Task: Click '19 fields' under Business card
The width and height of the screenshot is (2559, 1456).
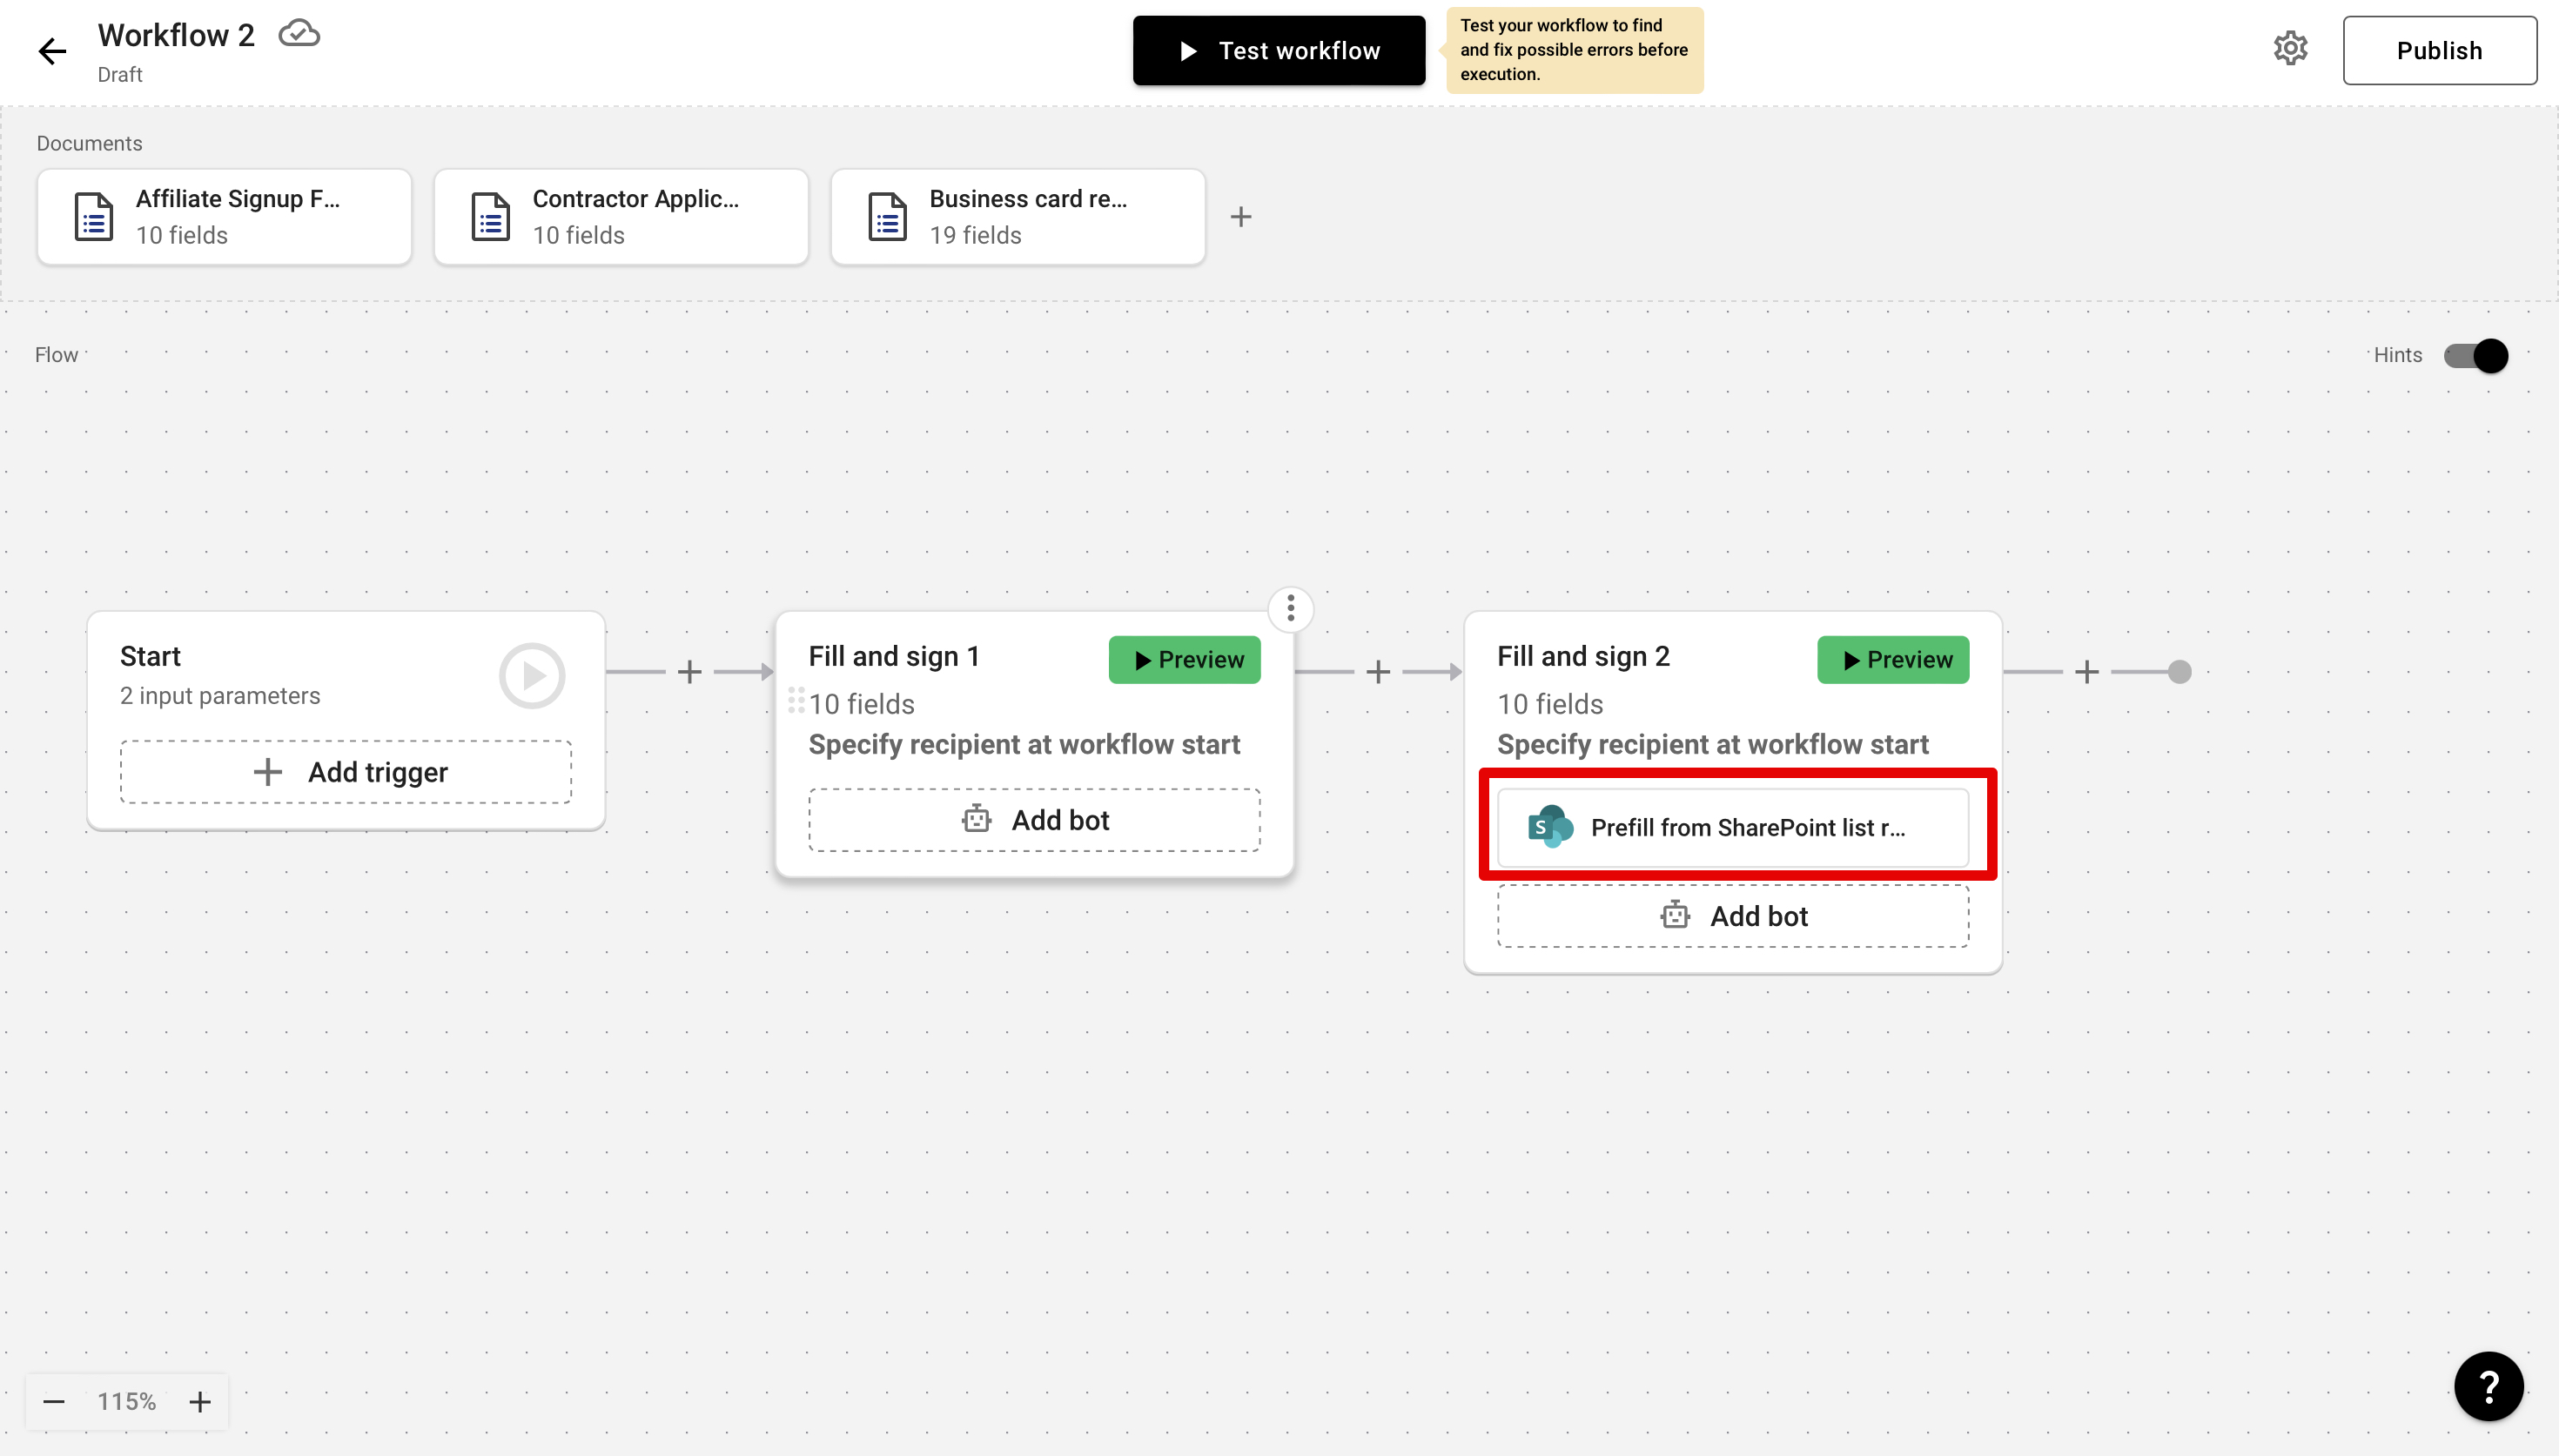Action: point(975,235)
